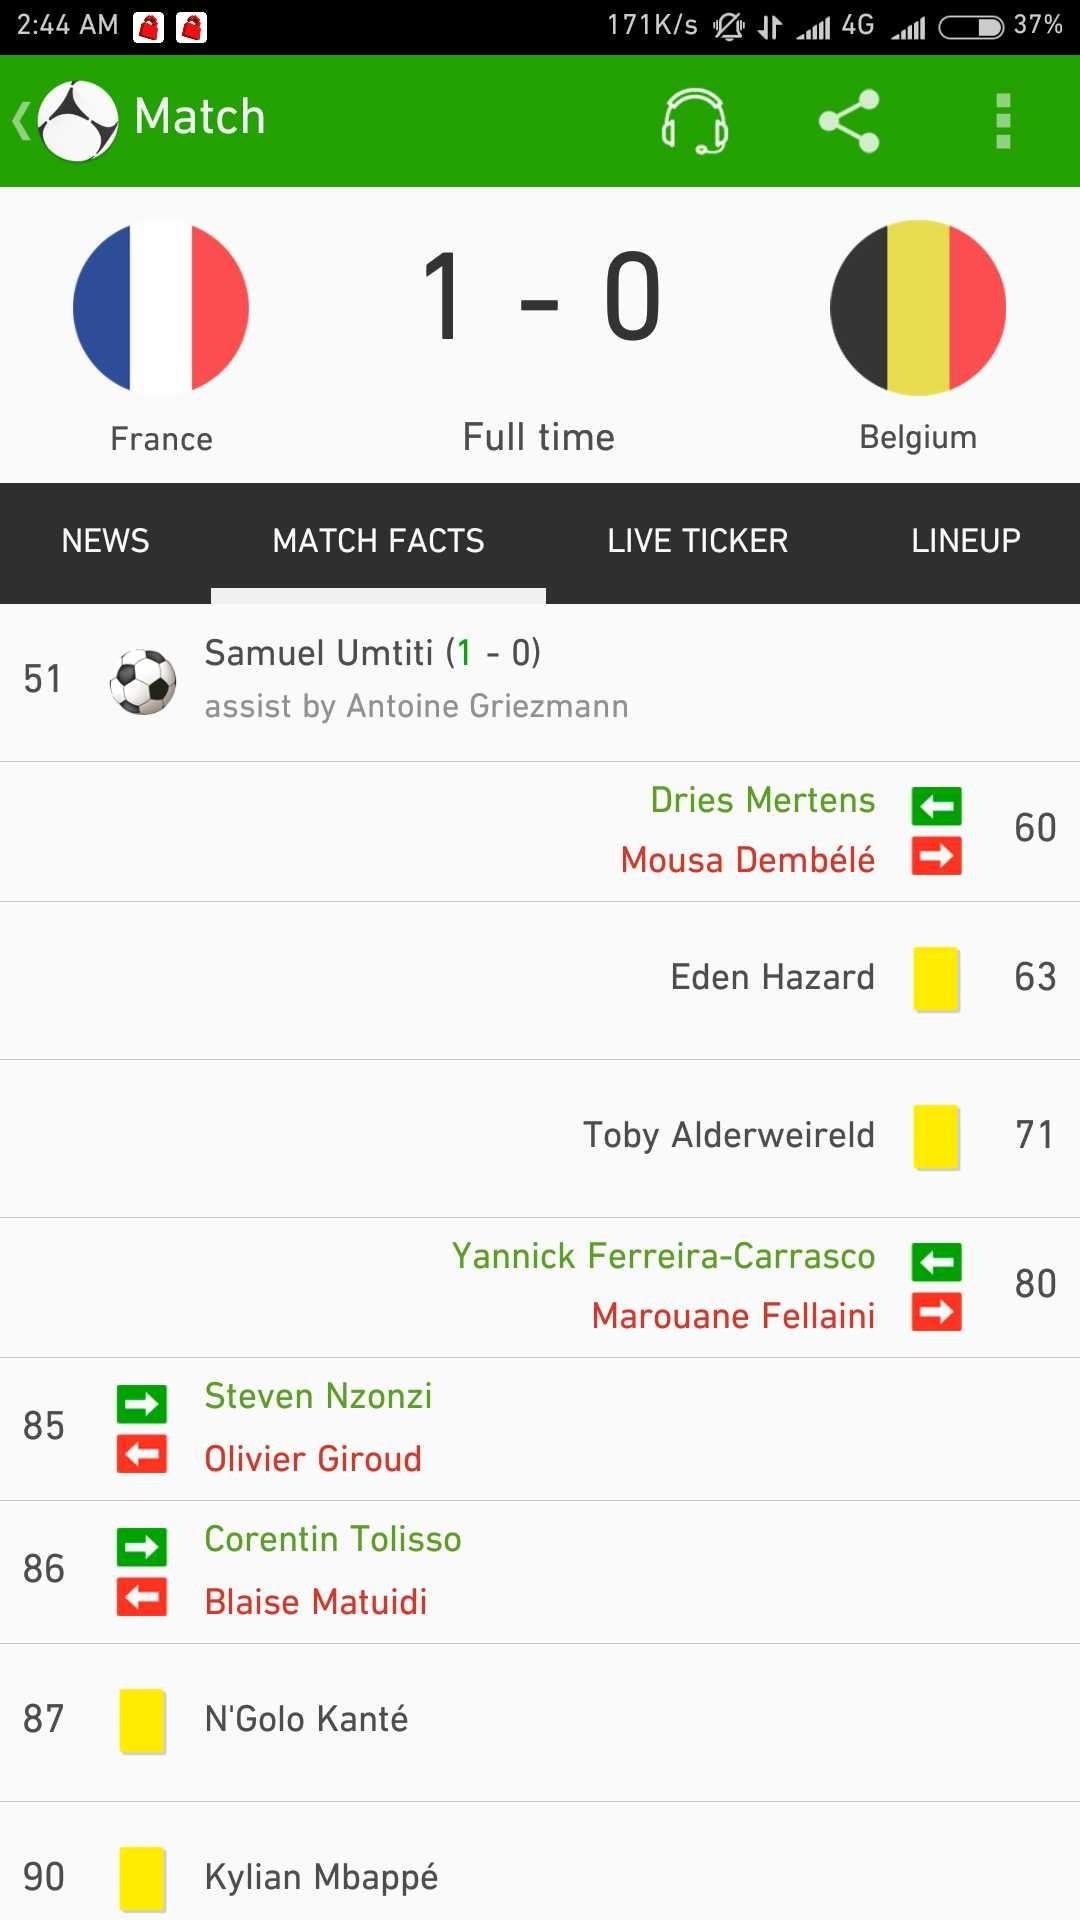Tap the goal soccer ball icon
The height and width of the screenshot is (1920, 1080).
[143, 682]
